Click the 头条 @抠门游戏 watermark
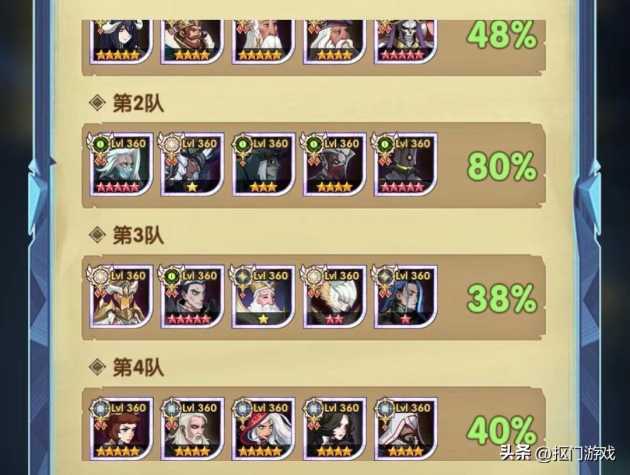The image size is (630, 475). [557, 454]
